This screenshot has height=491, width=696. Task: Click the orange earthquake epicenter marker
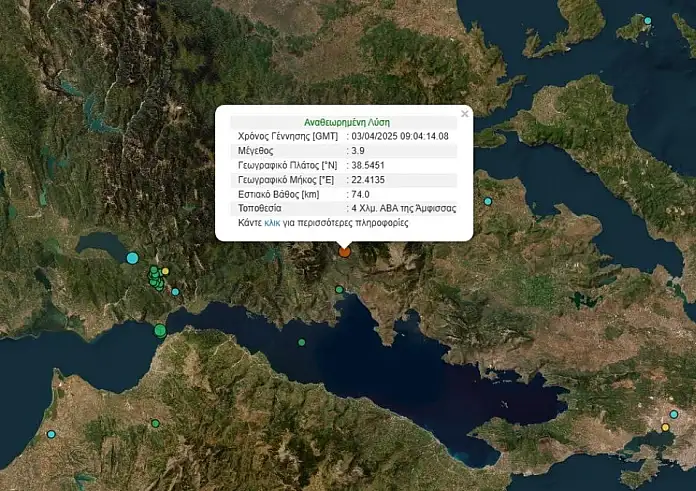pos(344,252)
